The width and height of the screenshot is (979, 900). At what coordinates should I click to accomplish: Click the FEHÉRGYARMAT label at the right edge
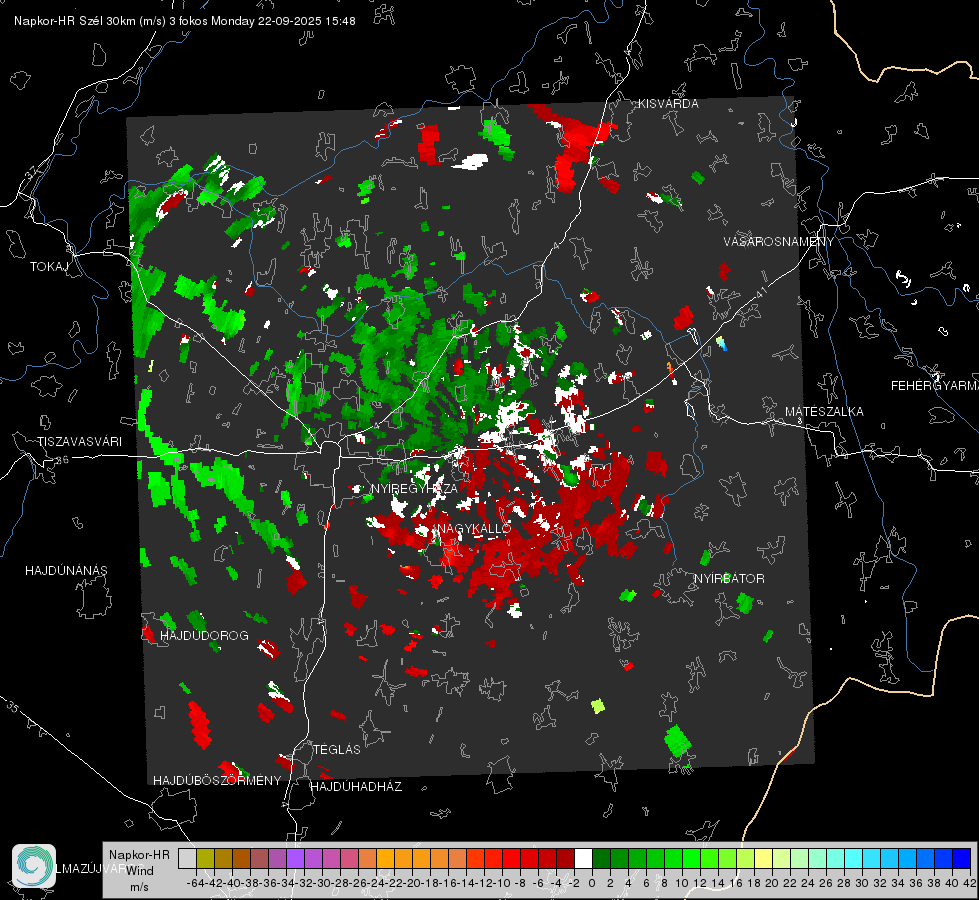(935, 386)
